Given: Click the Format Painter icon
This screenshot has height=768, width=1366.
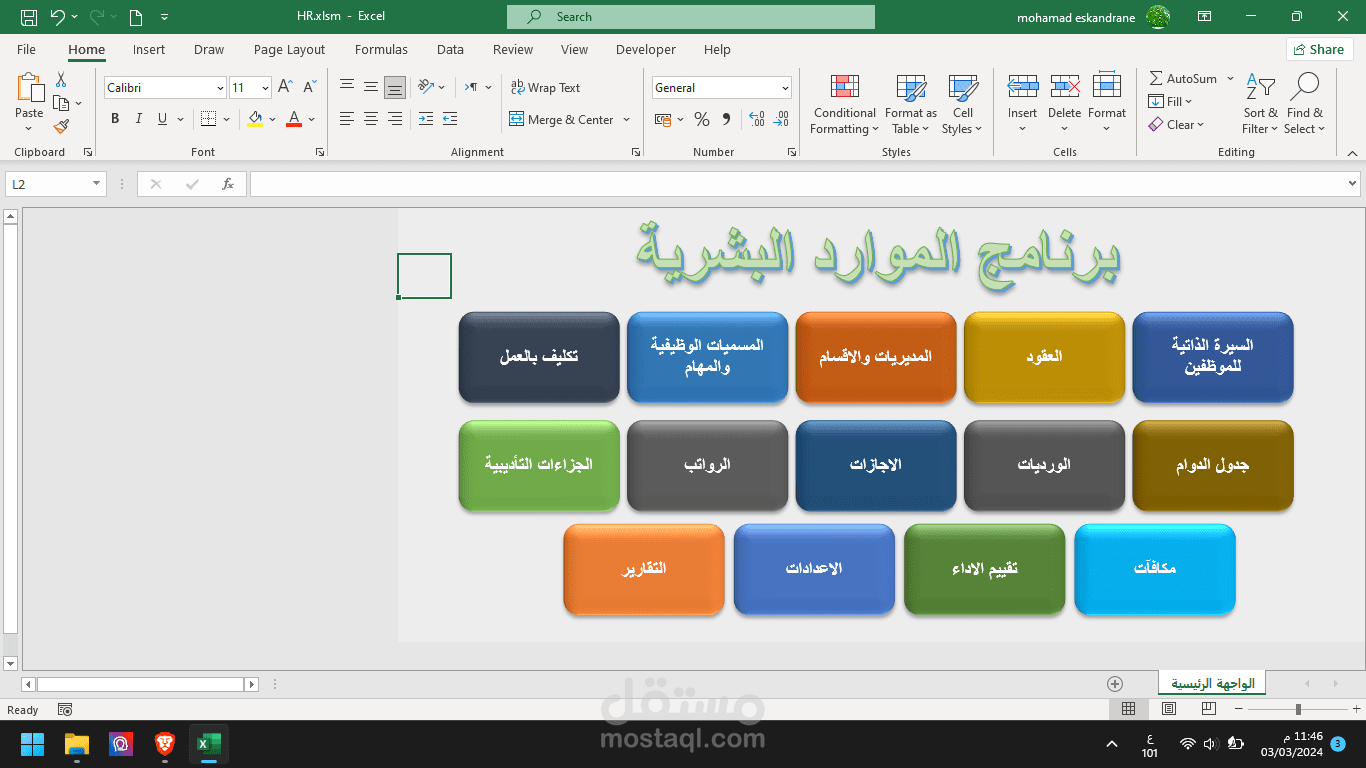Looking at the screenshot, I should tap(59, 125).
